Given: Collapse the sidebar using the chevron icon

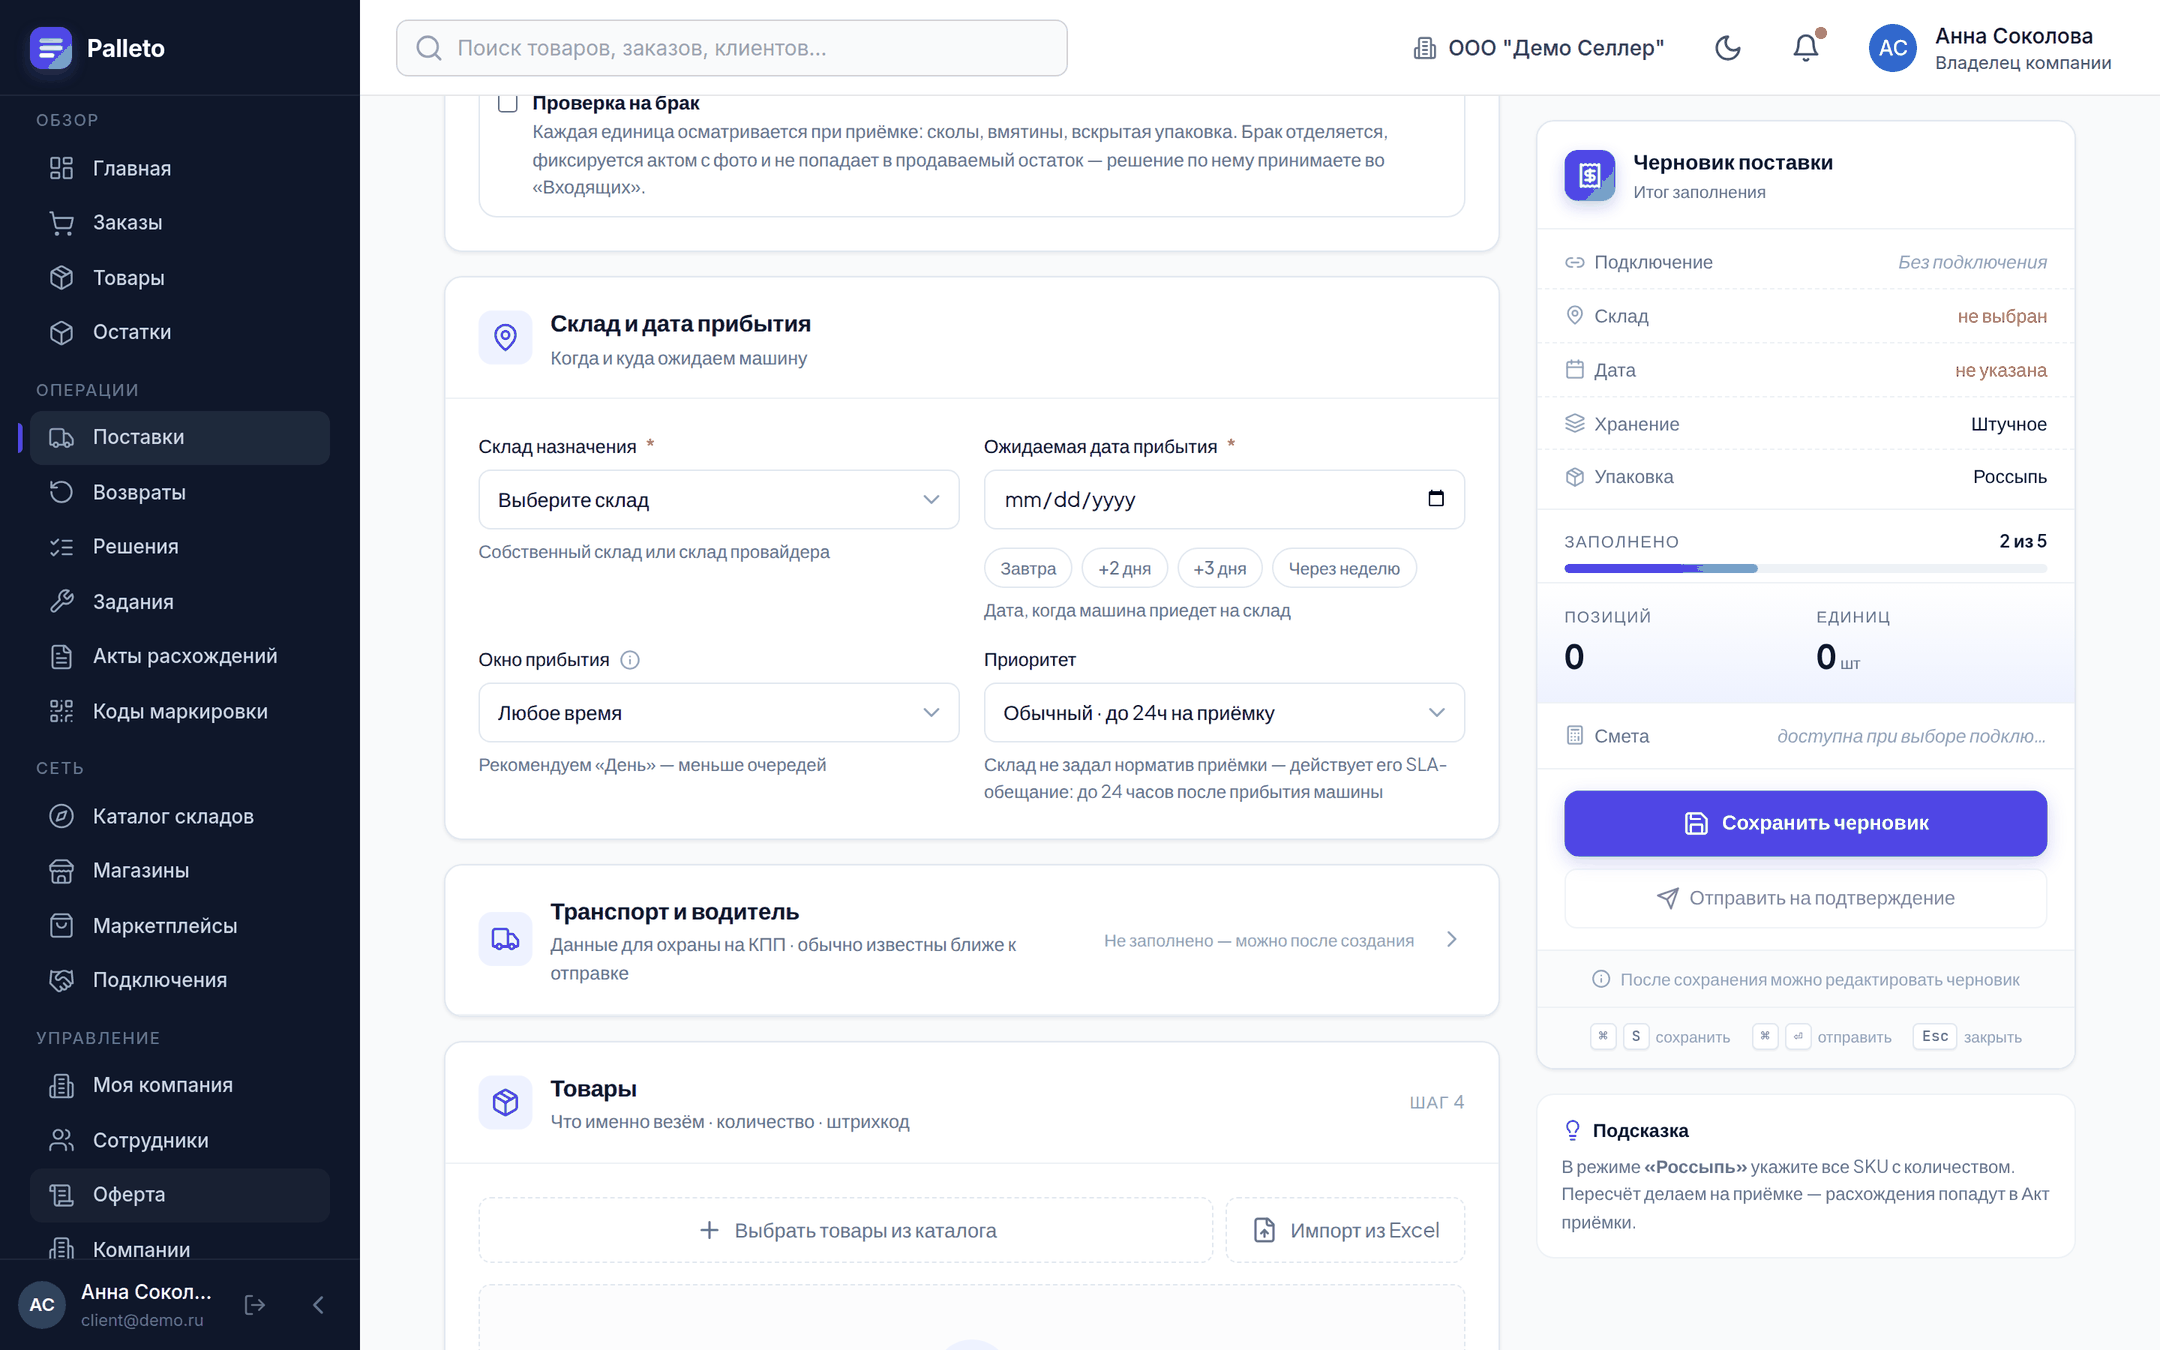Looking at the screenshot, I should pyautogui.click(x=318, y=1305).
